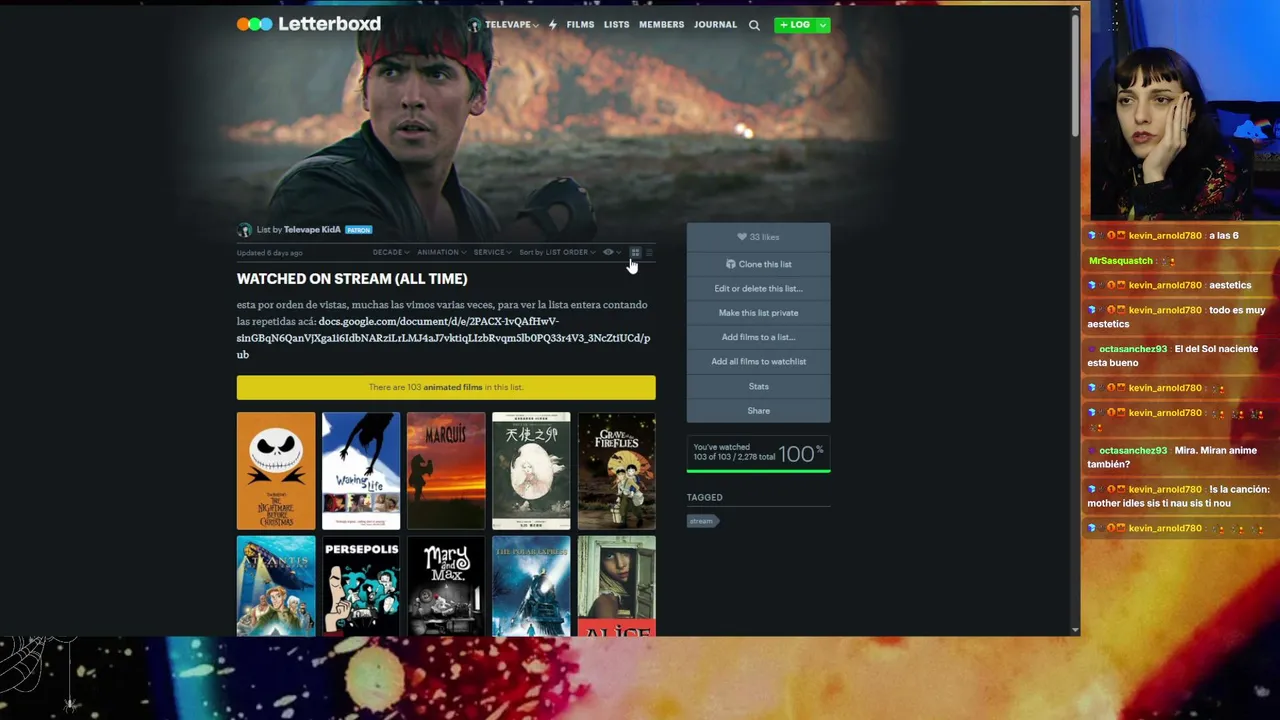Click the list owner avatar beside 'List by'
The width and height of the screenshot is (1280, 720).
[244, 230]
